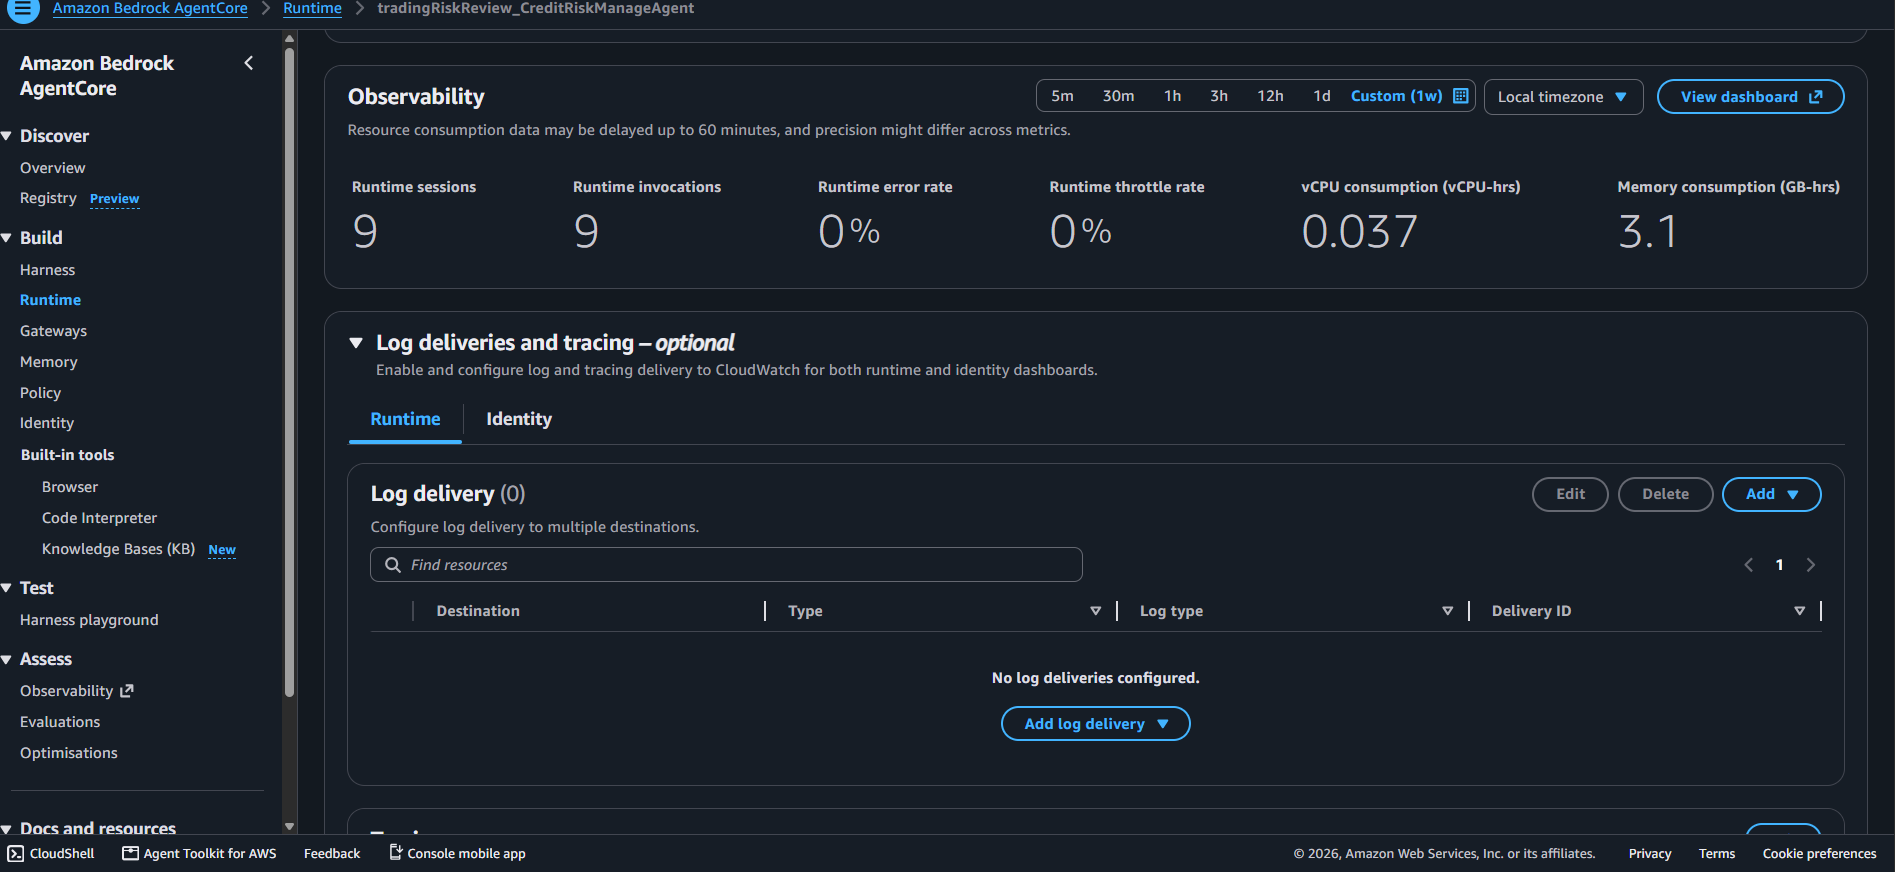The image size is (1895, 872).
Task: Select the Custom (1w) time range
Action: [1396, 96]
